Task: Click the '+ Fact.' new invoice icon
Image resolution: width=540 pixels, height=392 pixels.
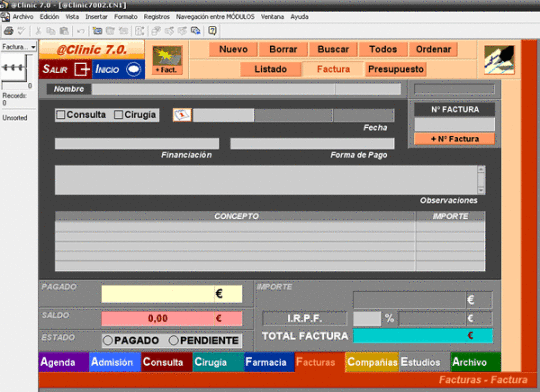Action: click(167, 60)
